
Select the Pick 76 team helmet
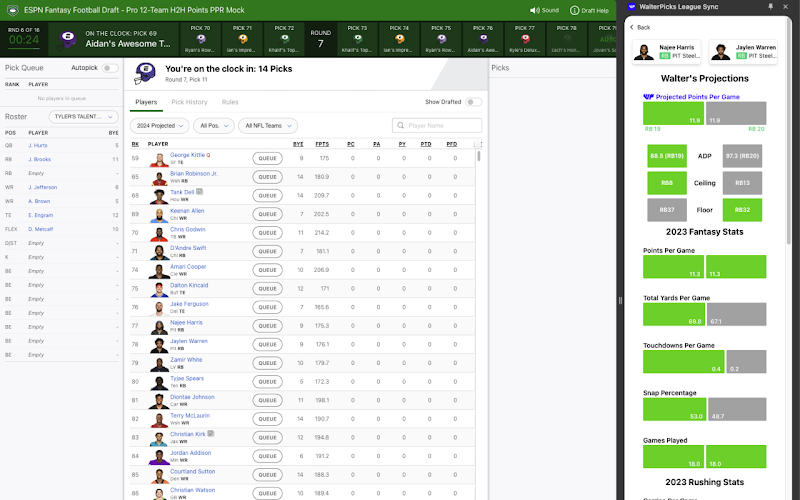(x=483, y=39)
